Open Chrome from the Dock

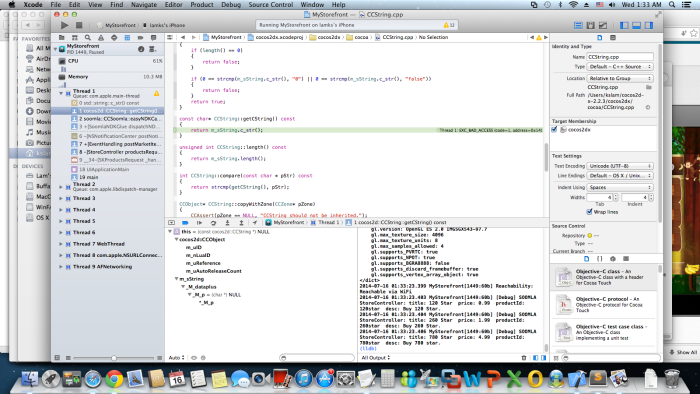point(114,379)
